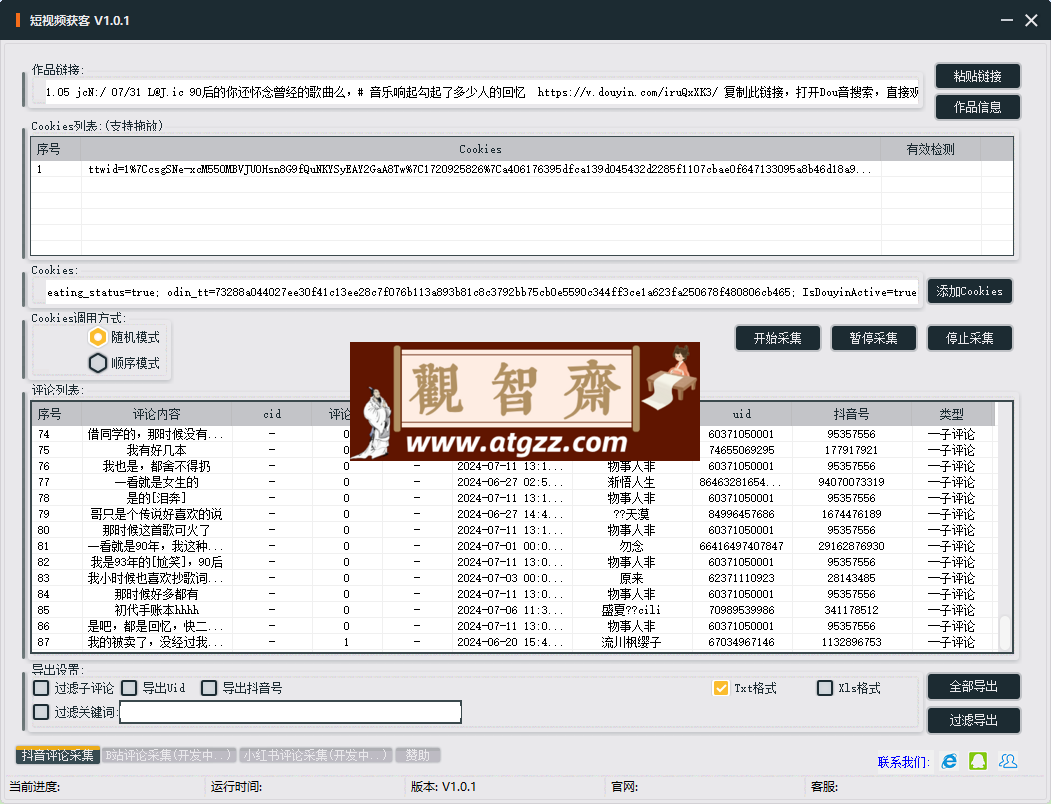Focus the 作品链接 input field
Screen dimensions: 1051x804
481,92
